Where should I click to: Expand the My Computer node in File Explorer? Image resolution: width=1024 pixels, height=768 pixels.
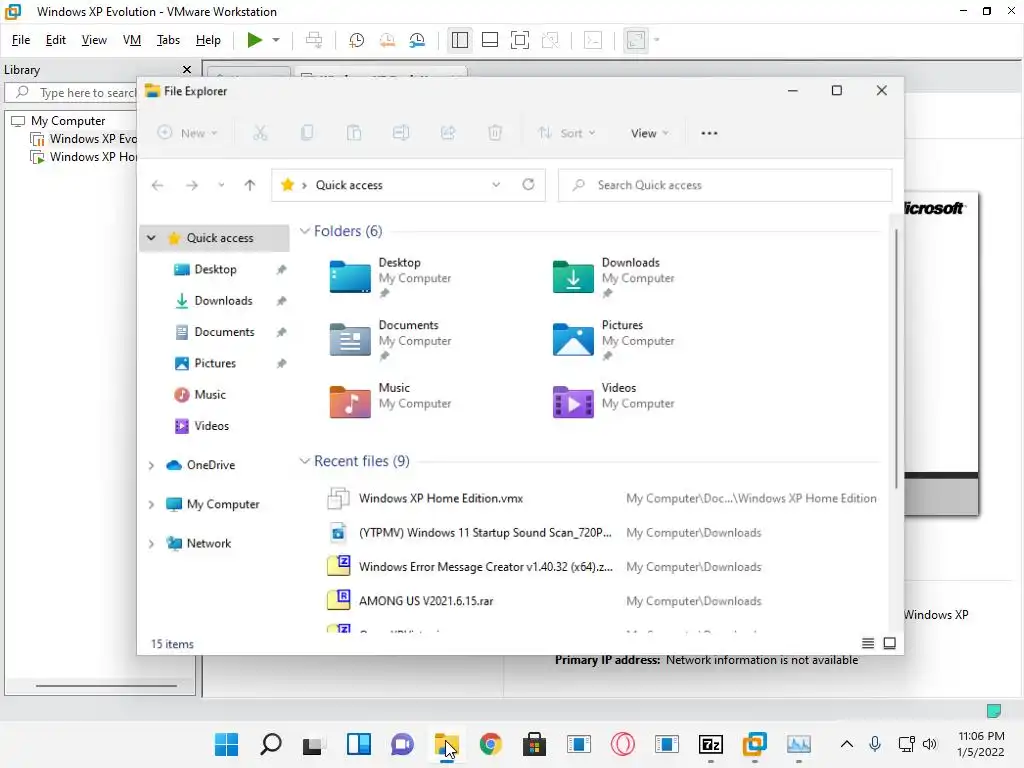coord(152,505)
